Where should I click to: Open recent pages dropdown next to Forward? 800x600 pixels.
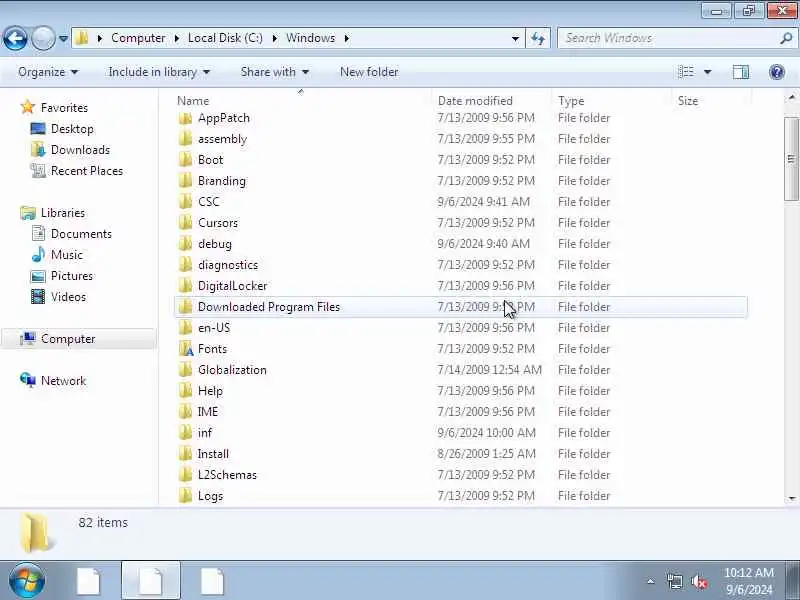(x=63, y=38)
